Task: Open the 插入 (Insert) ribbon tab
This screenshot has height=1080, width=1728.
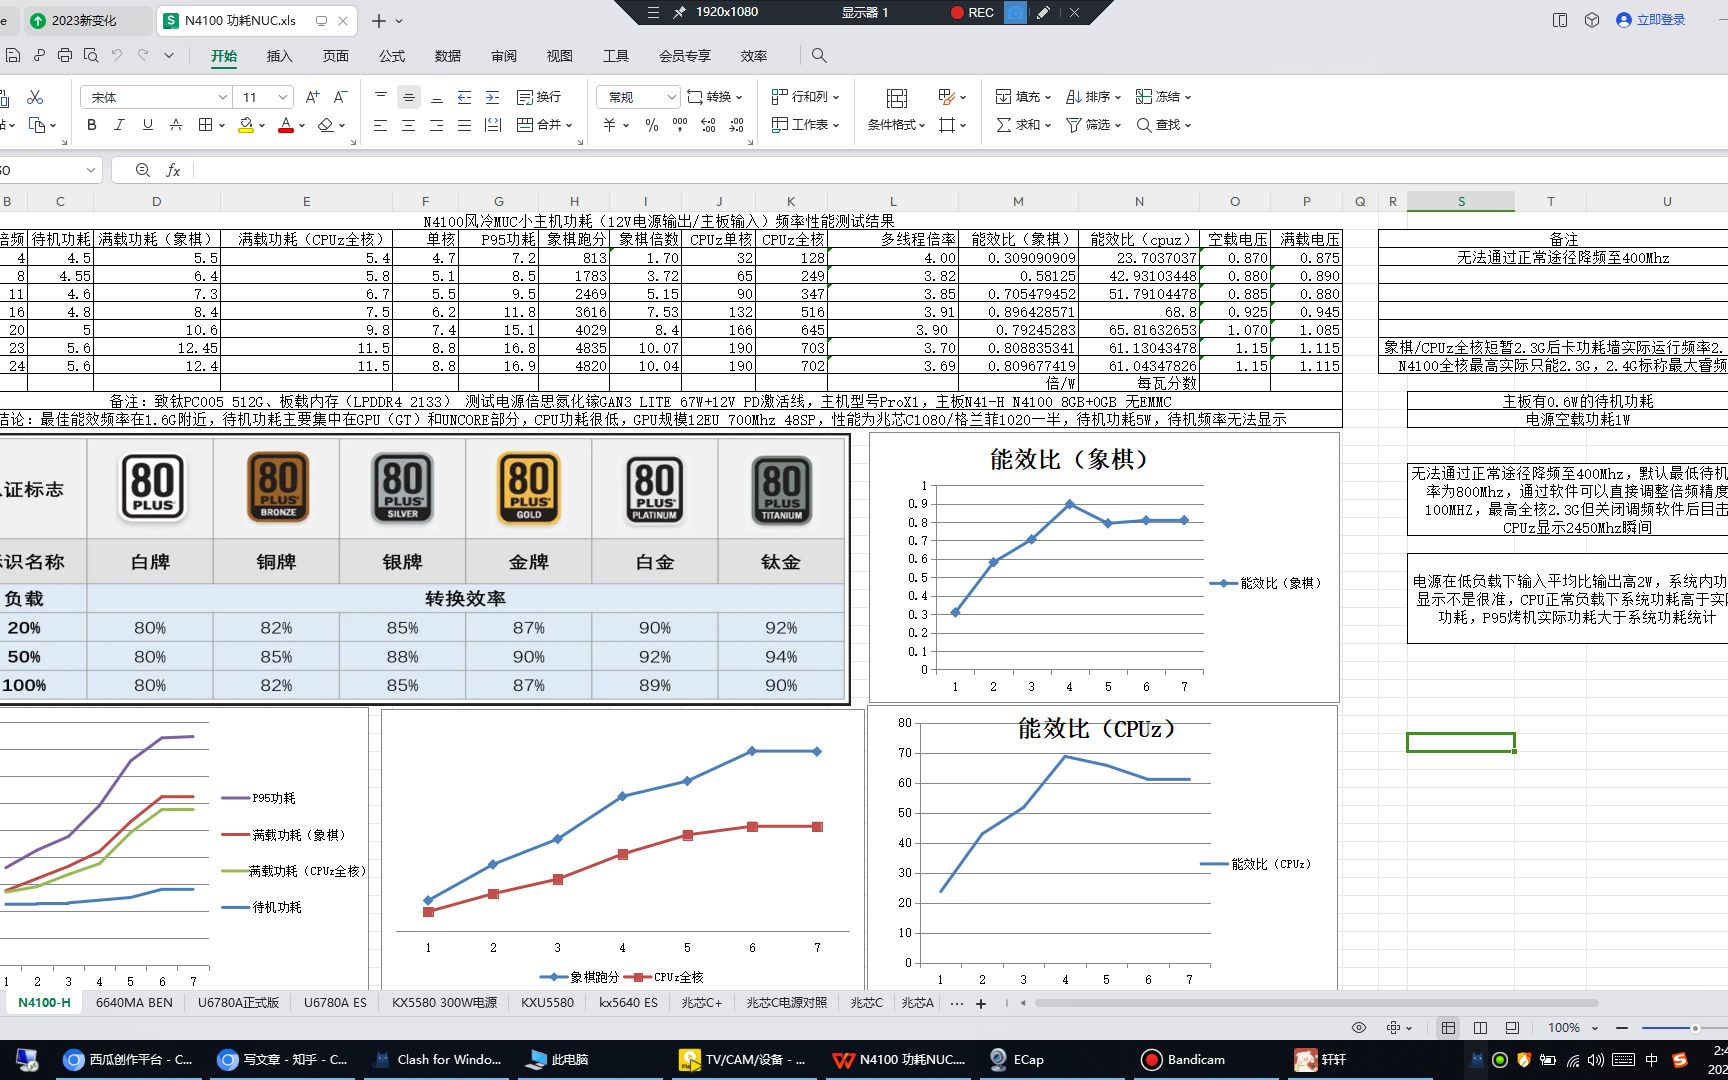Action: (x=280, y=56)
